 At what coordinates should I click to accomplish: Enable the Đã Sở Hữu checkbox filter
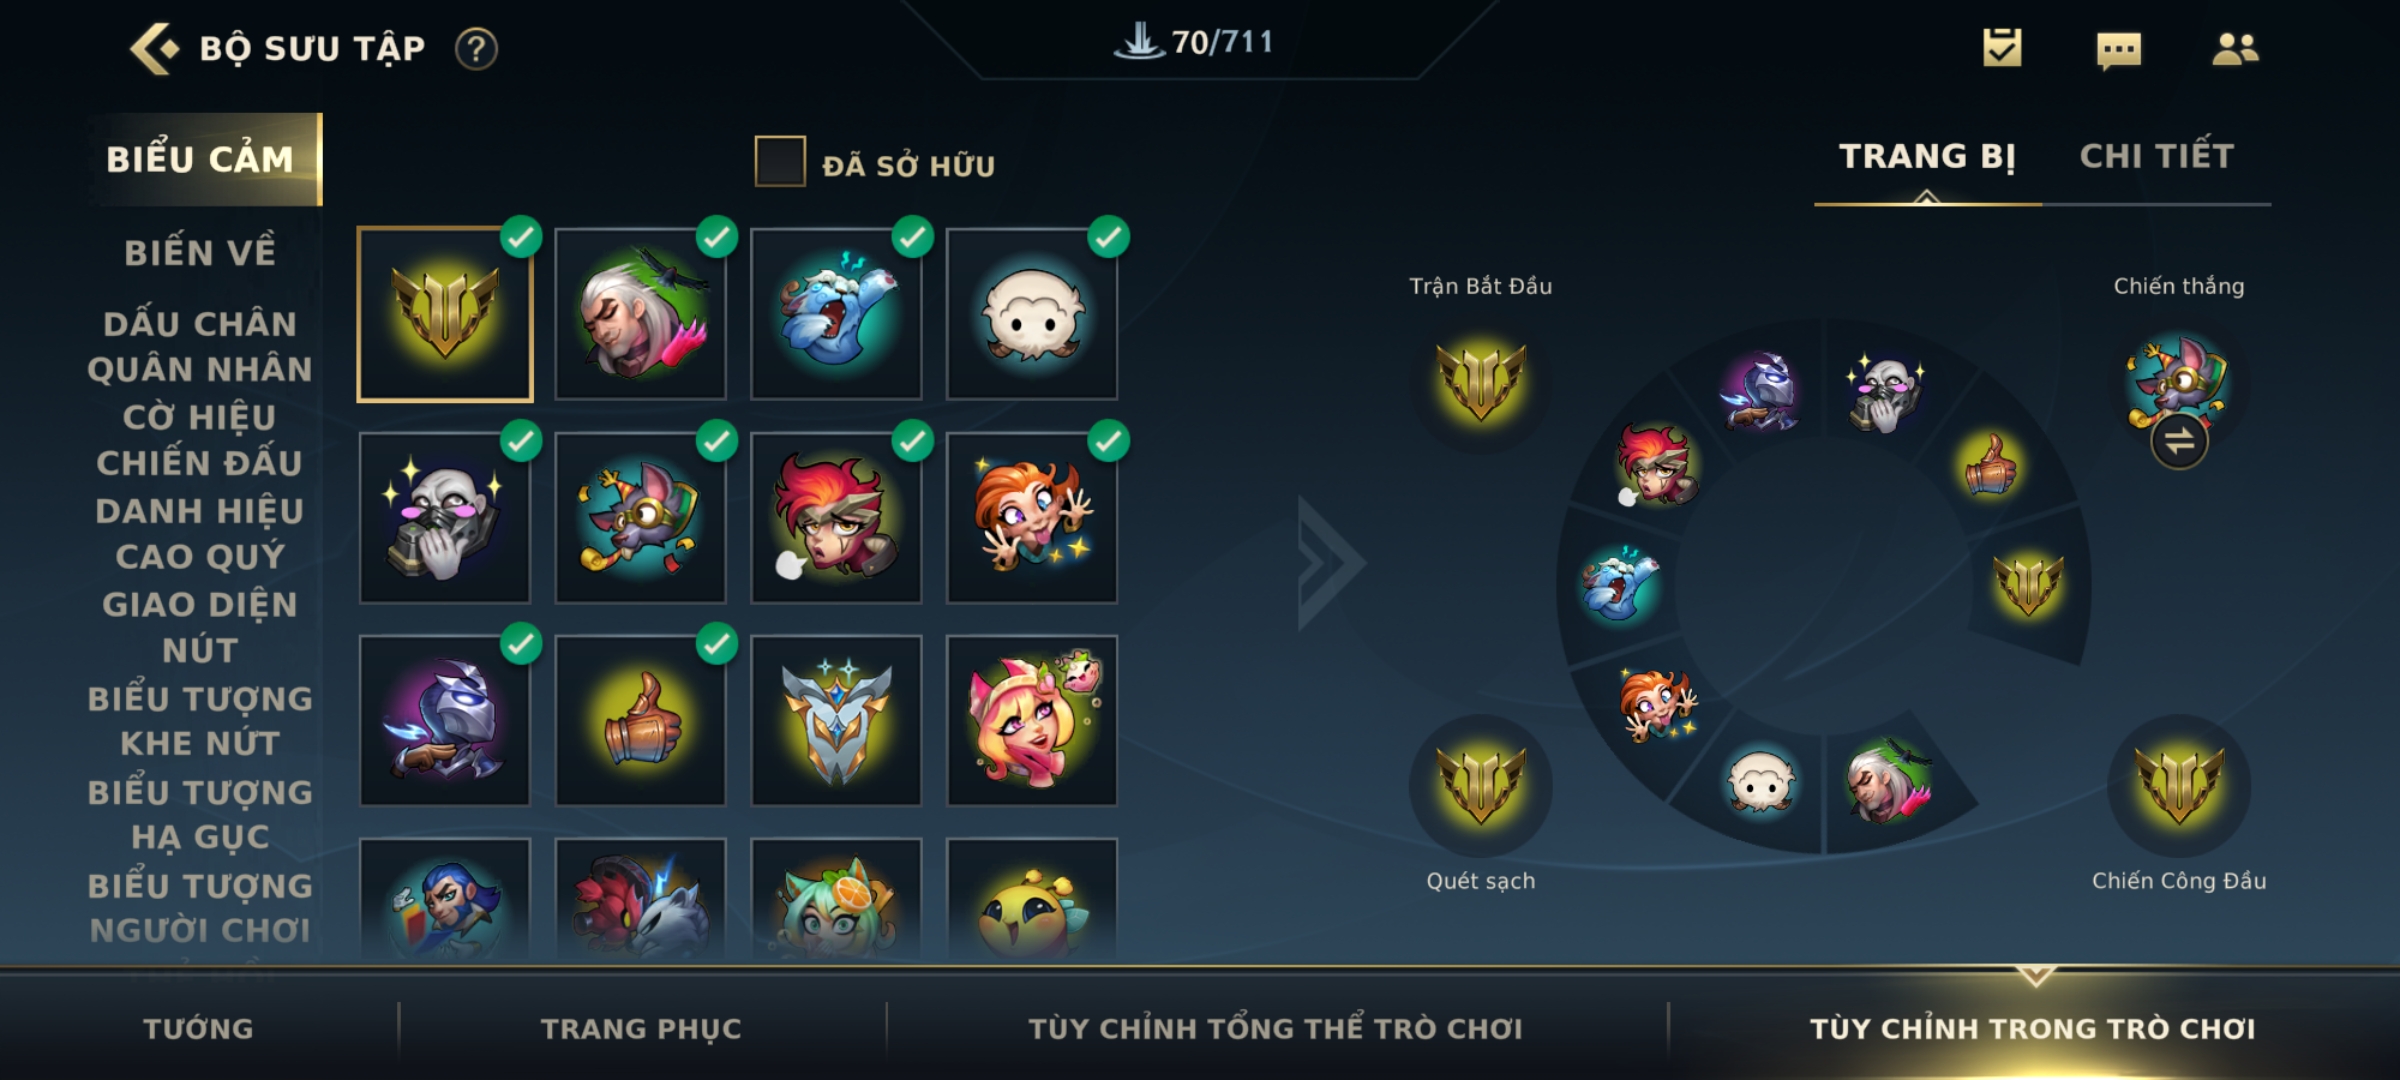pyautogui.click(x=780, y=161)
